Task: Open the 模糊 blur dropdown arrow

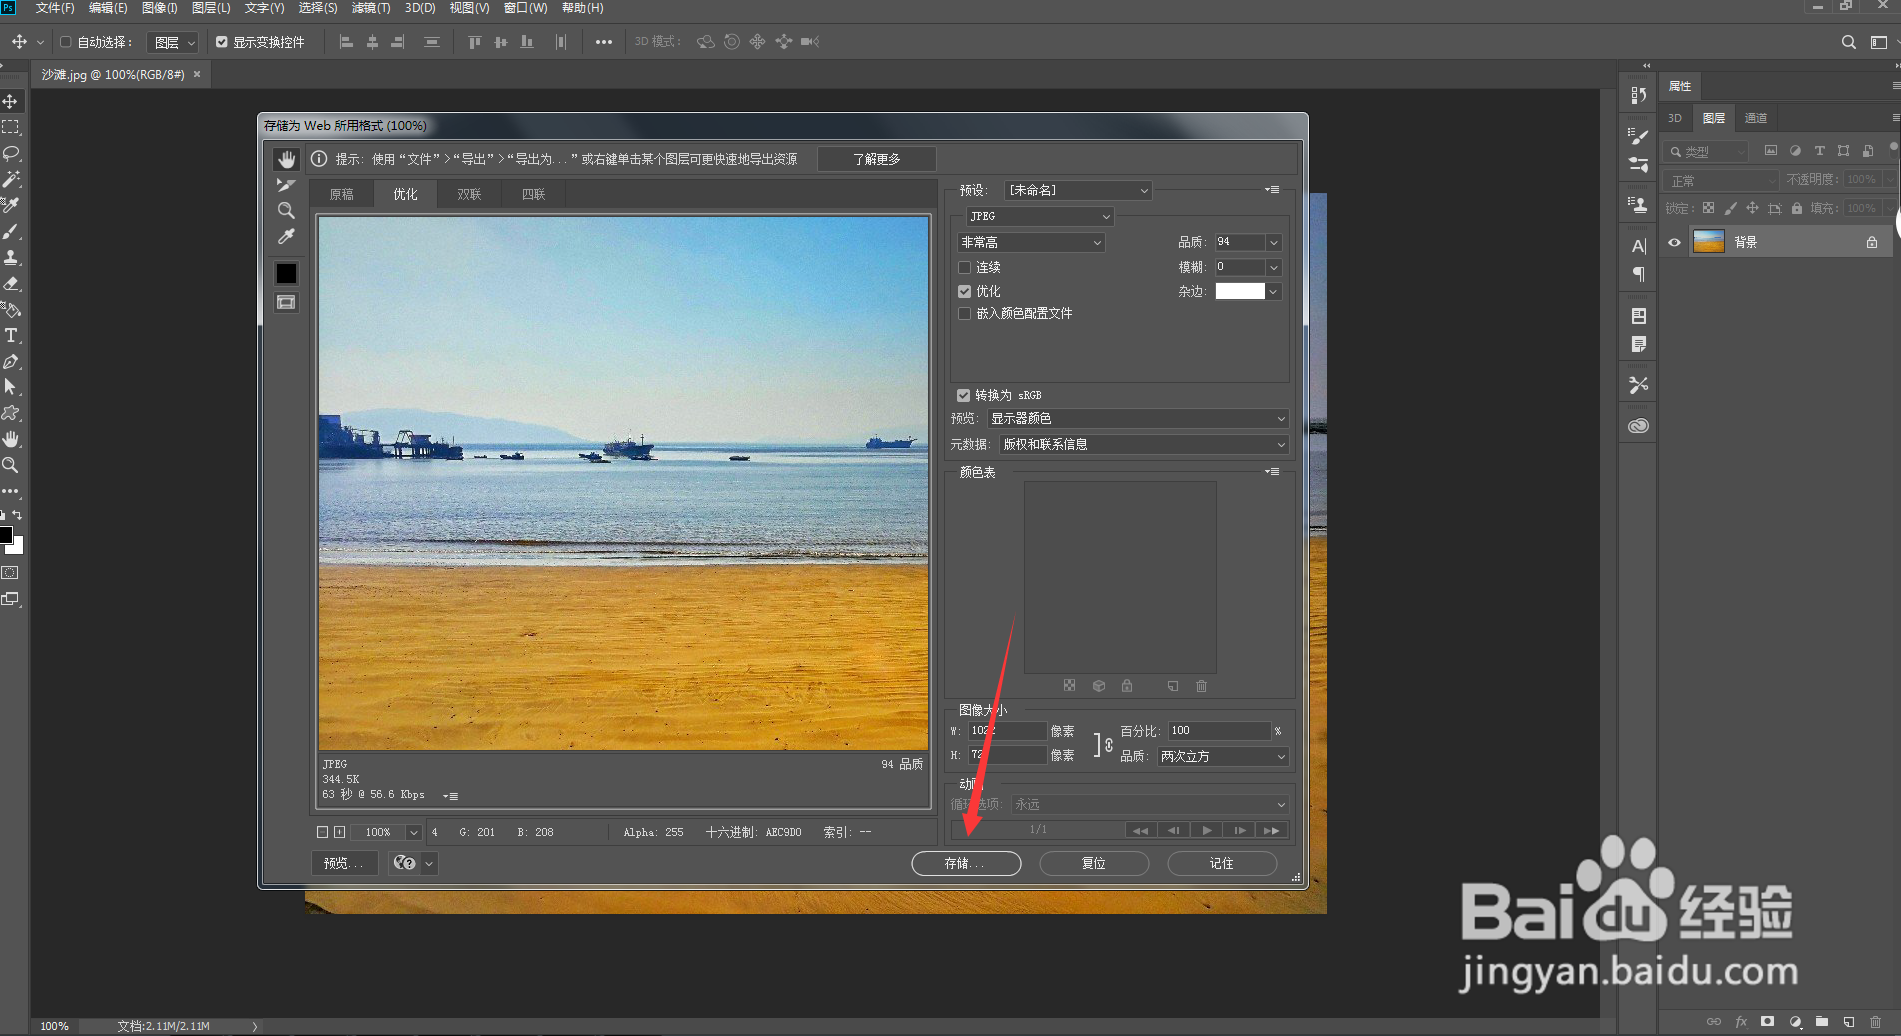Action: (1273, 267)
